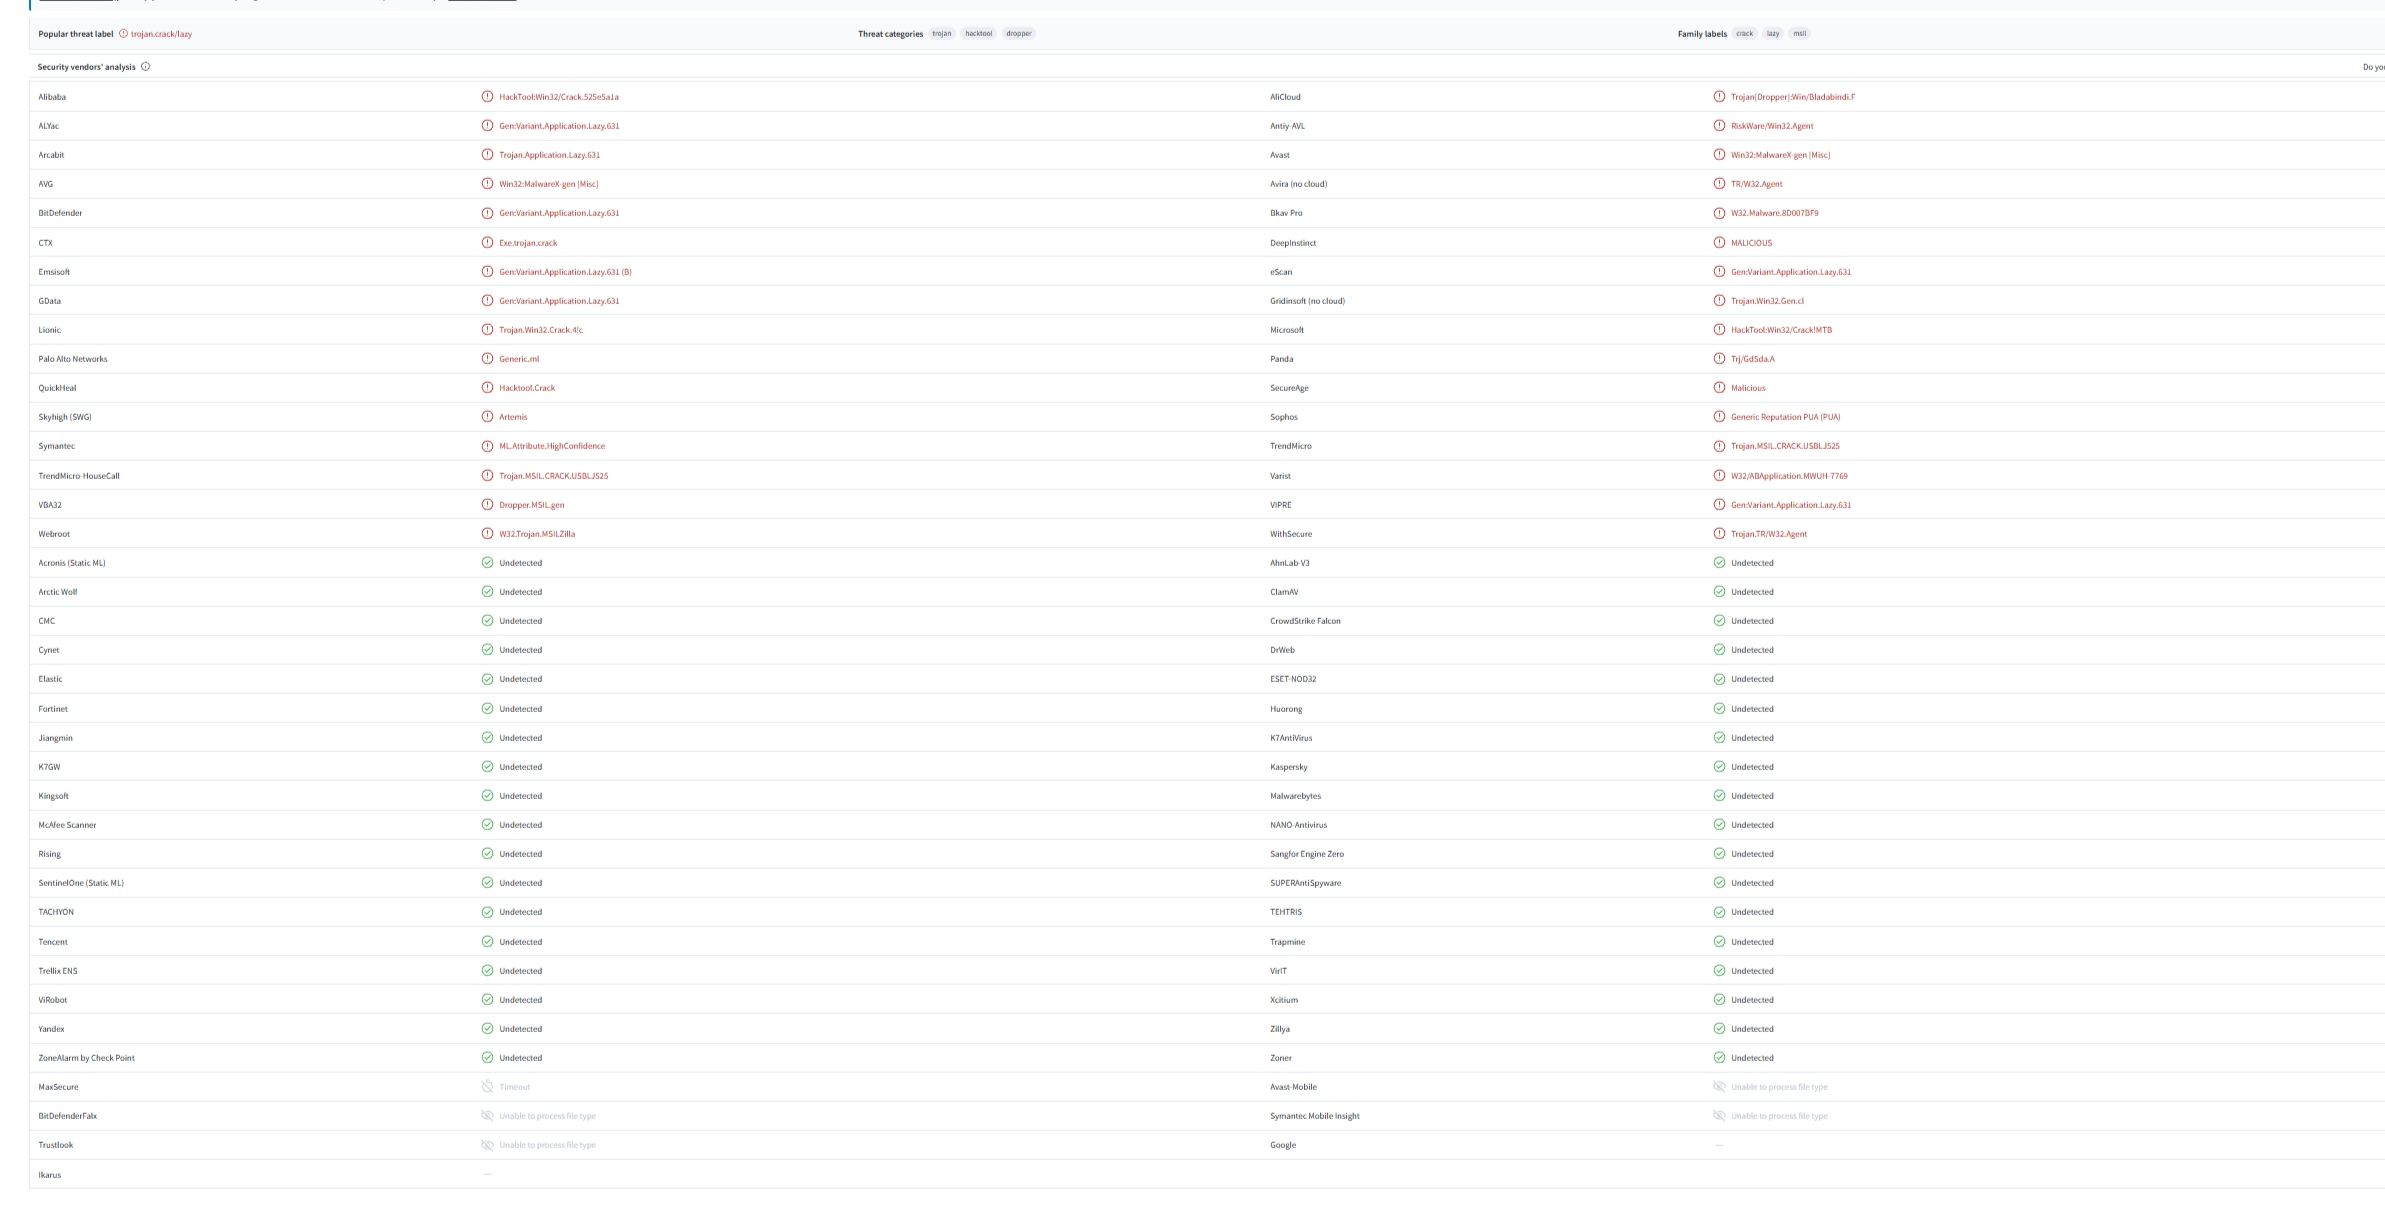The height and width of the screenshot is (1228, 2385).
Task: Select the check icon in CrowdStrike Falcon's row
Action: click(1720, 621)
